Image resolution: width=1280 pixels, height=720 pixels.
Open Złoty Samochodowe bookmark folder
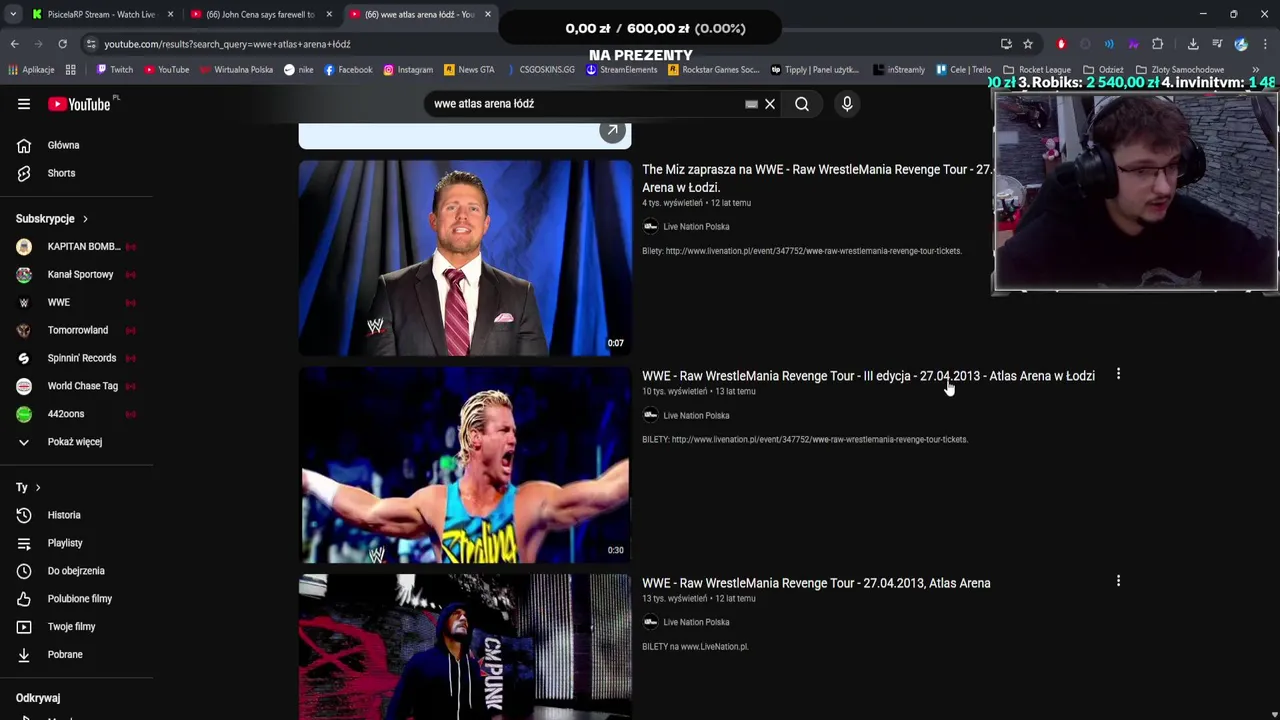pyautogui.click(x=1180, y=70)
